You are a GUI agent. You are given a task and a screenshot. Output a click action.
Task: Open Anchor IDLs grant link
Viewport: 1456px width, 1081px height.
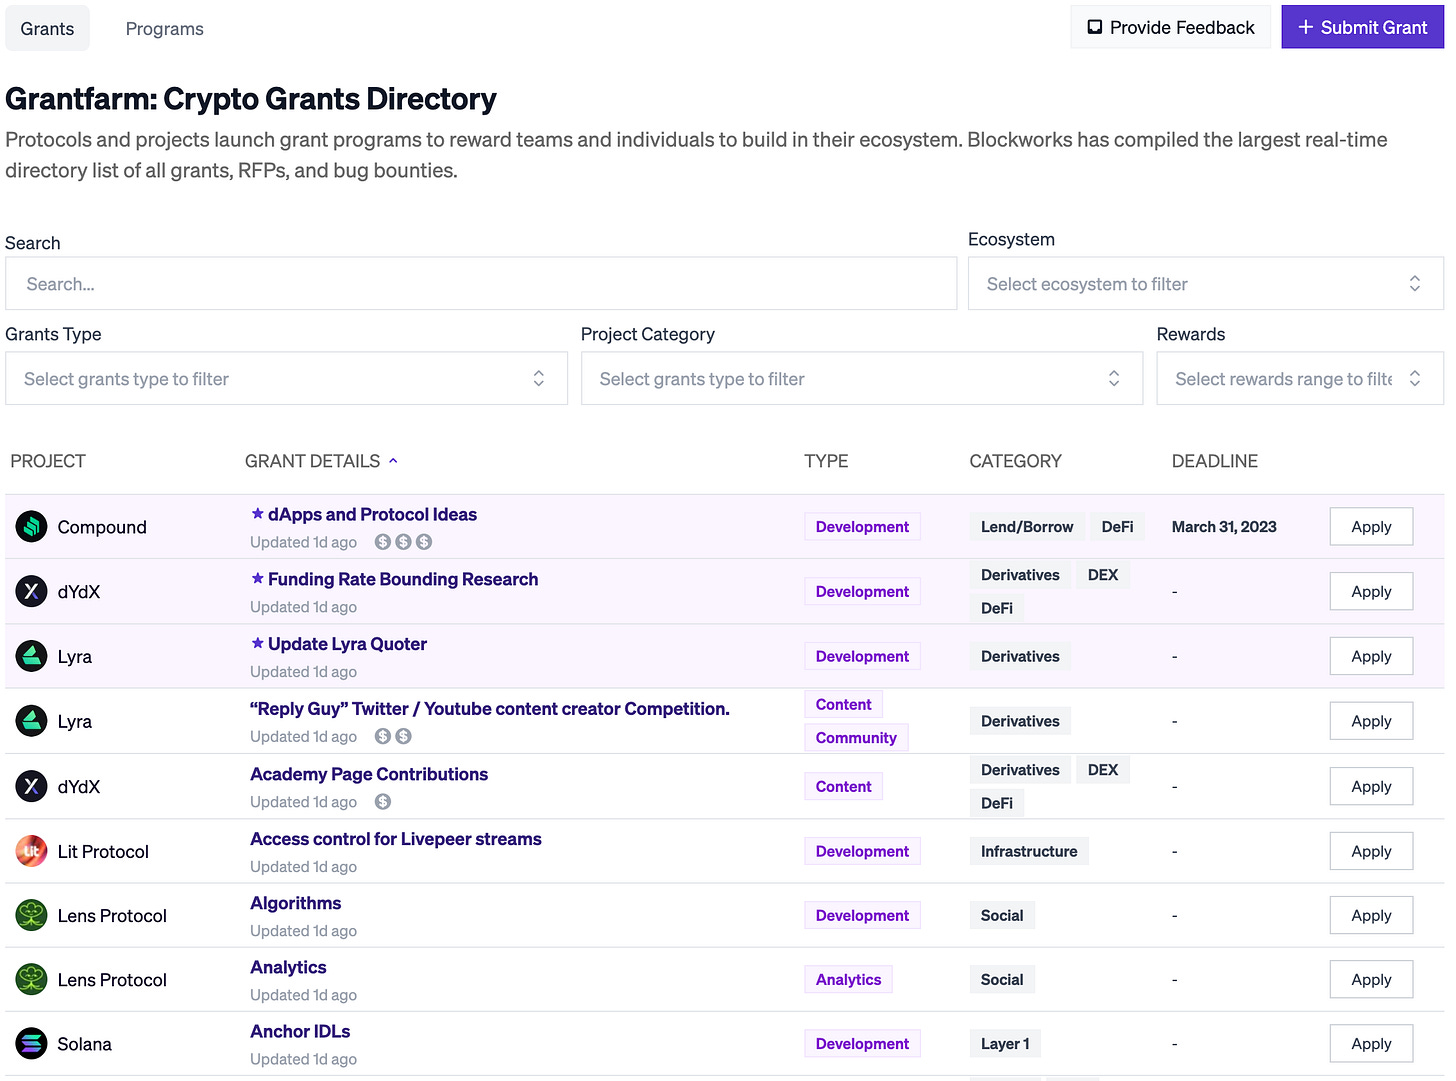(x=300, y=1031)
